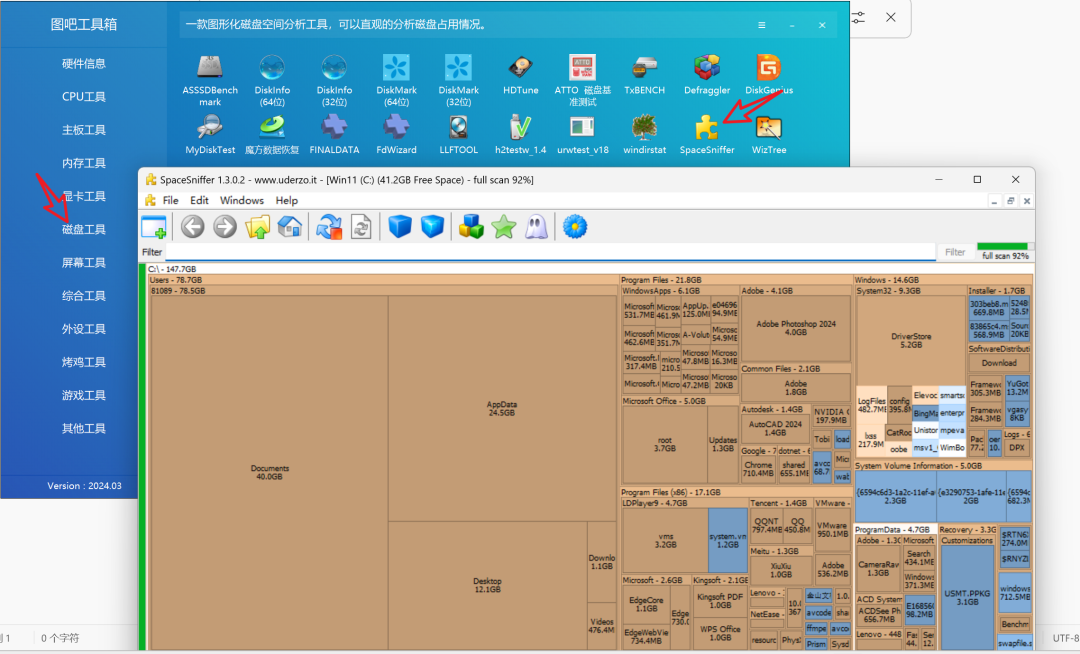Launch WizTree tool
The width and height of the screenshot is (1080, 654).
pyautogui.click(x=769, y=134)
